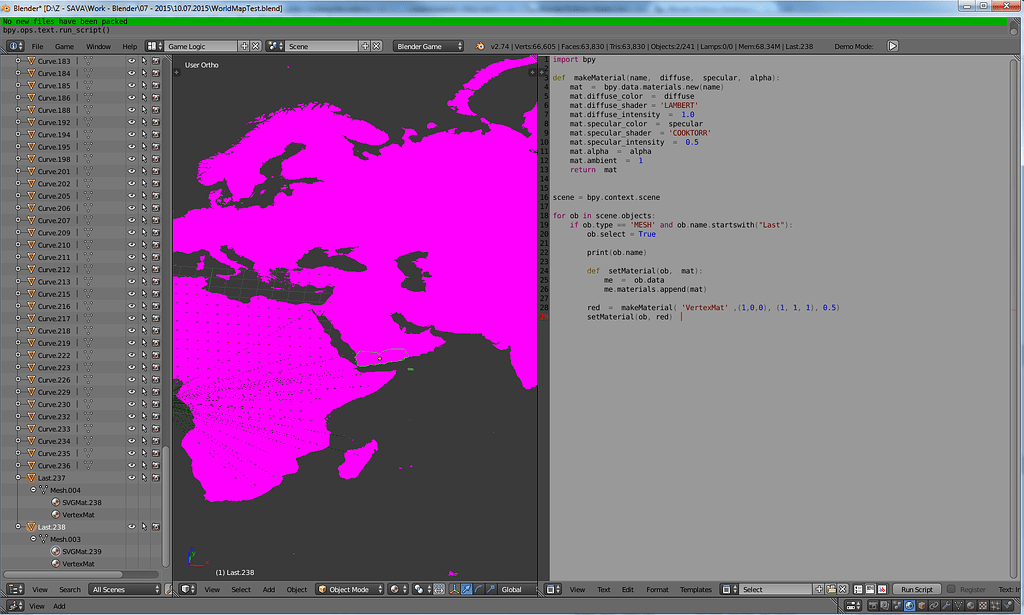Image resolution: width=1024 pixels, height=615 pixels.
Task: Collapse the Mesh.004 data item
Action: click(33, 490)
